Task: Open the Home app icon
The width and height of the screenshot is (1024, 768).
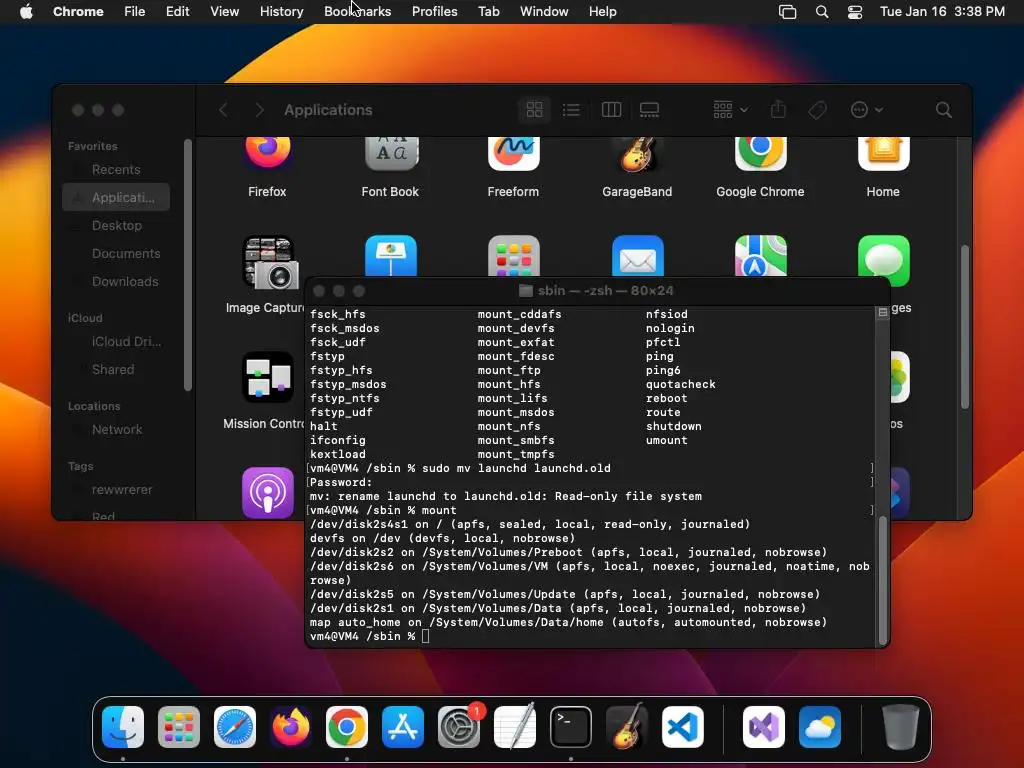Action: click(883, 153)
